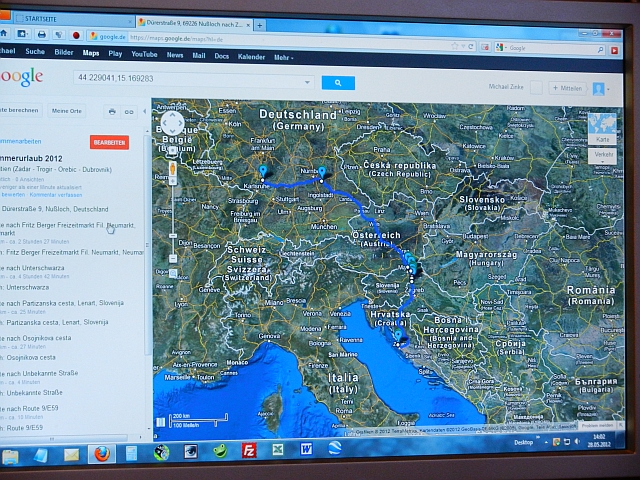The width and height of the screenshot is (640, 480).
Task: Open Google Earth from the taskbar
Action: 335,448
